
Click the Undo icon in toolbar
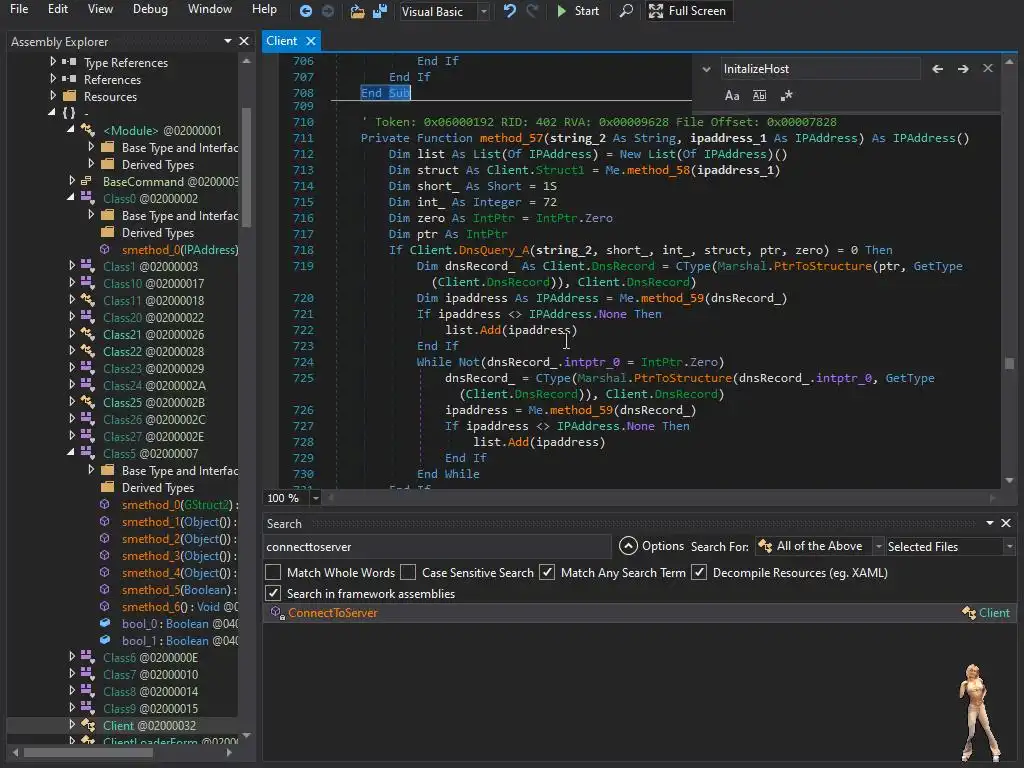pyautogui.click(x=510, y=11)
